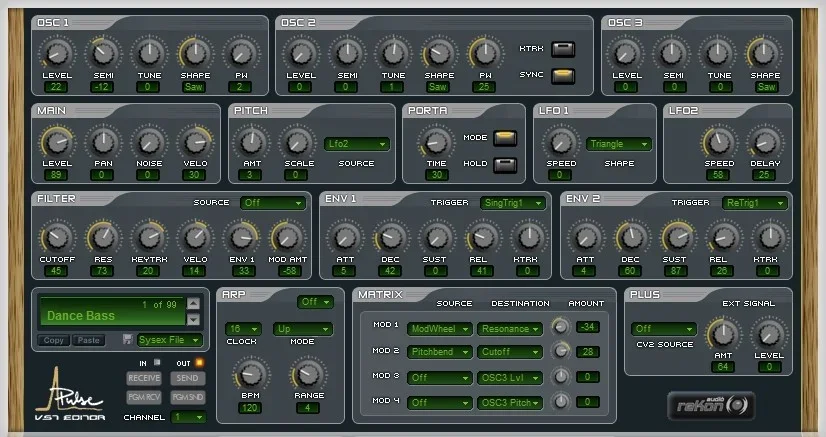Screen dimensions: 826x437
Task: Click the Pulse VST Editor logo
Action: (x=70, y=394)
